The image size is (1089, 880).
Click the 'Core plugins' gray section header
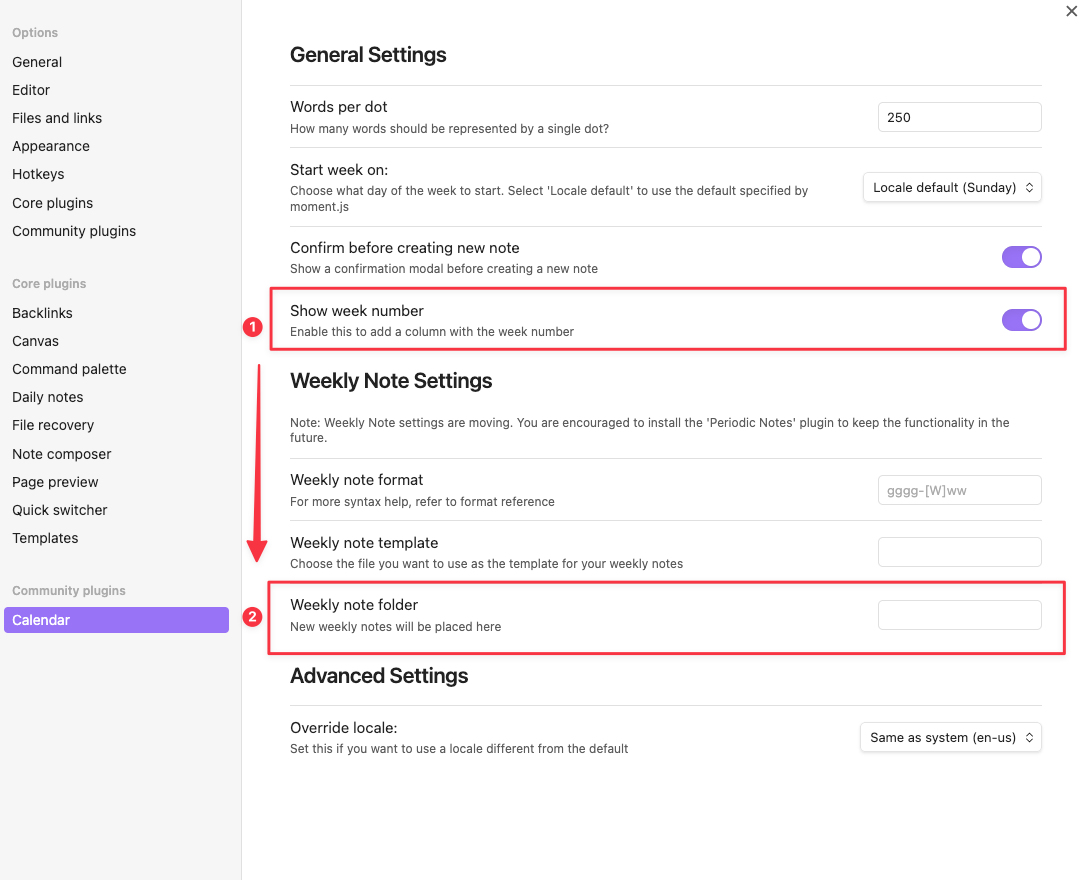[49, 284]
